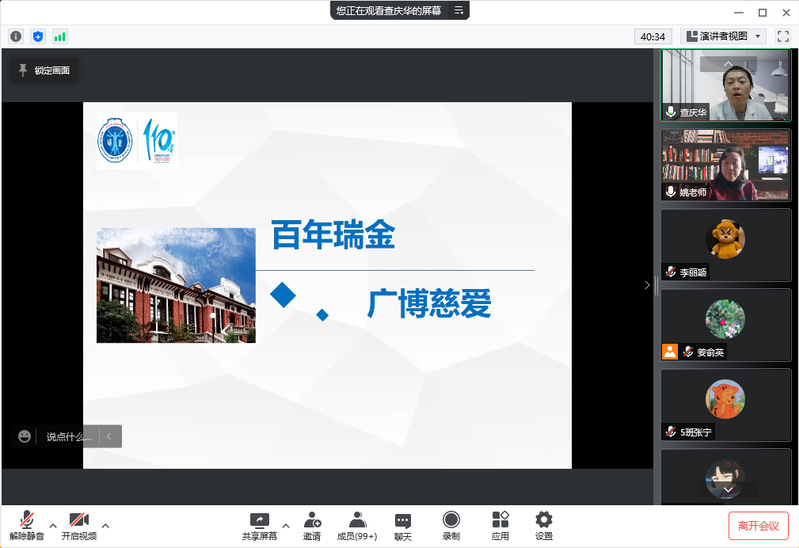The height and width of the screenshot is (548, 799).
Task: Collapse the participant video sidebar arrow
Action: 647,285
